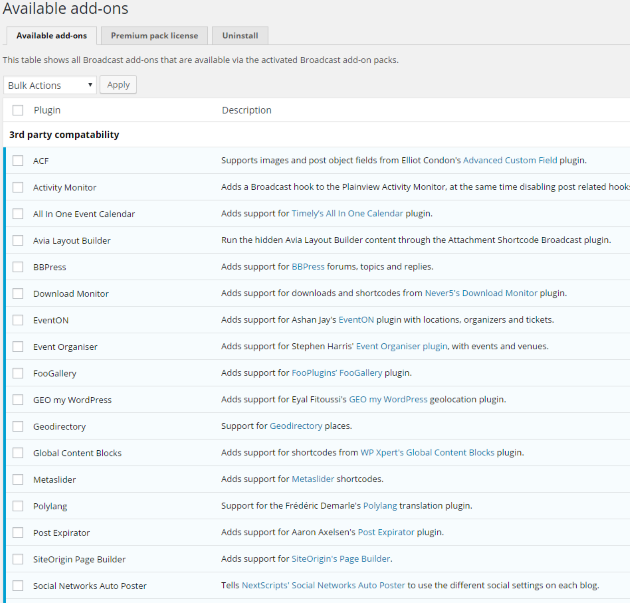Select the Metaslider checkbox

[18, 479]
